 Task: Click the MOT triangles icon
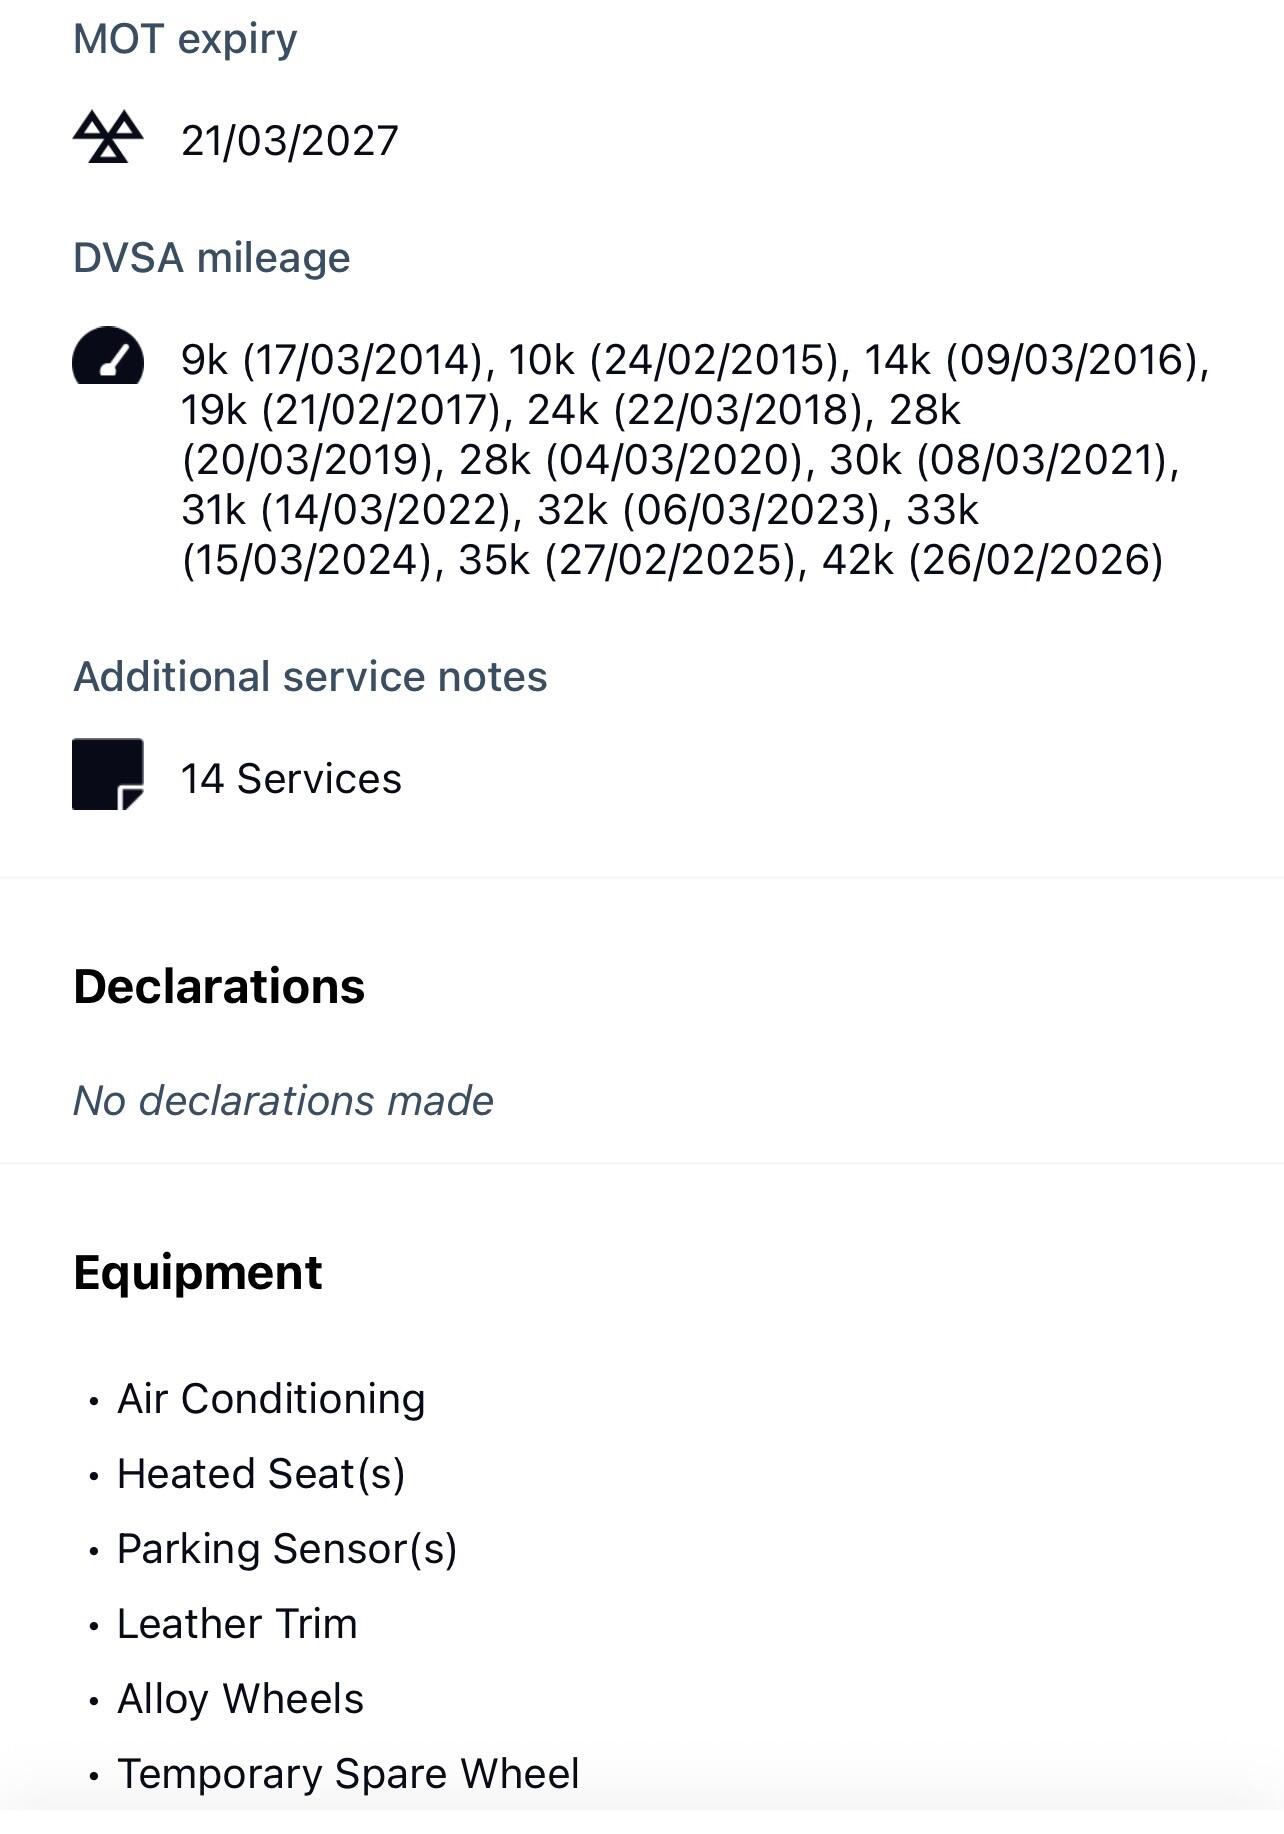point(108,137)
